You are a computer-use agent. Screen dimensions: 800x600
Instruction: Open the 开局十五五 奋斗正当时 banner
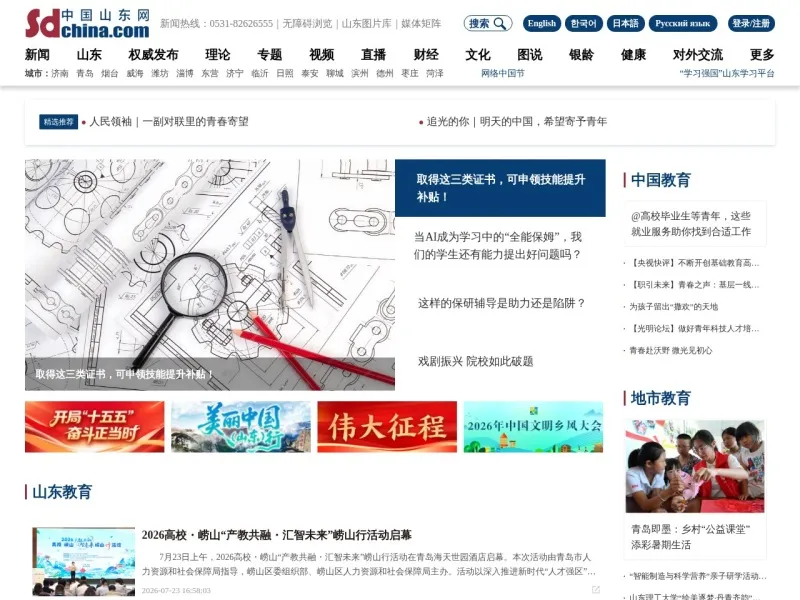(x=94, y=427)
